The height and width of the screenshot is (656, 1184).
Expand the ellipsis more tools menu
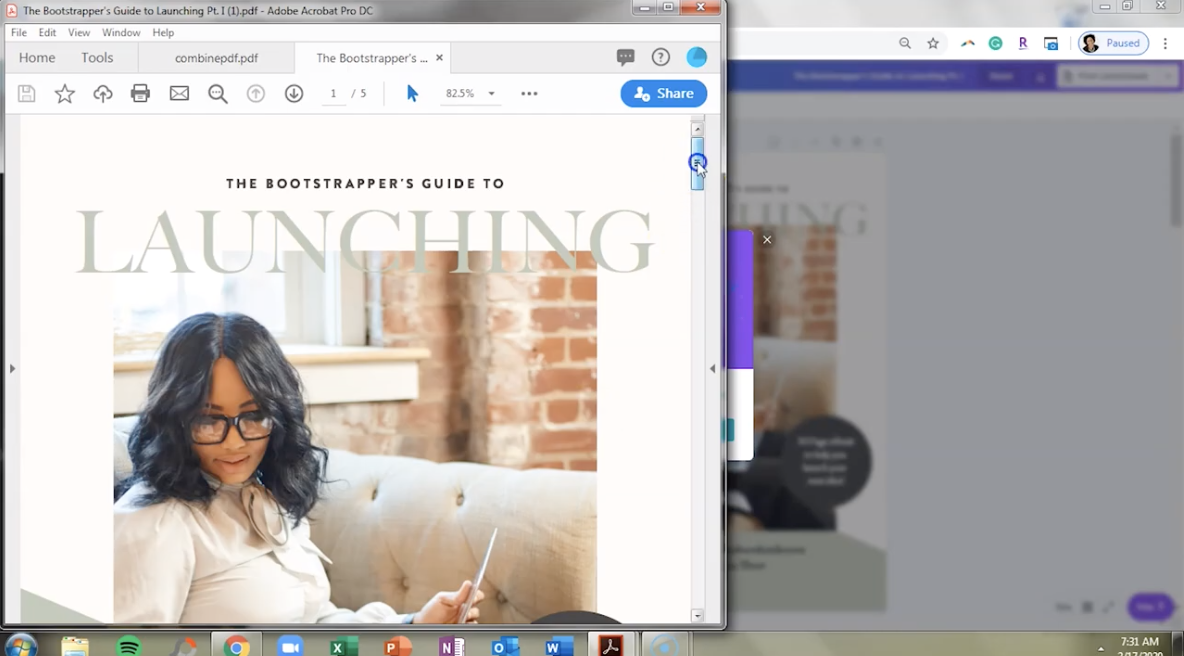(x=528, y=93)
